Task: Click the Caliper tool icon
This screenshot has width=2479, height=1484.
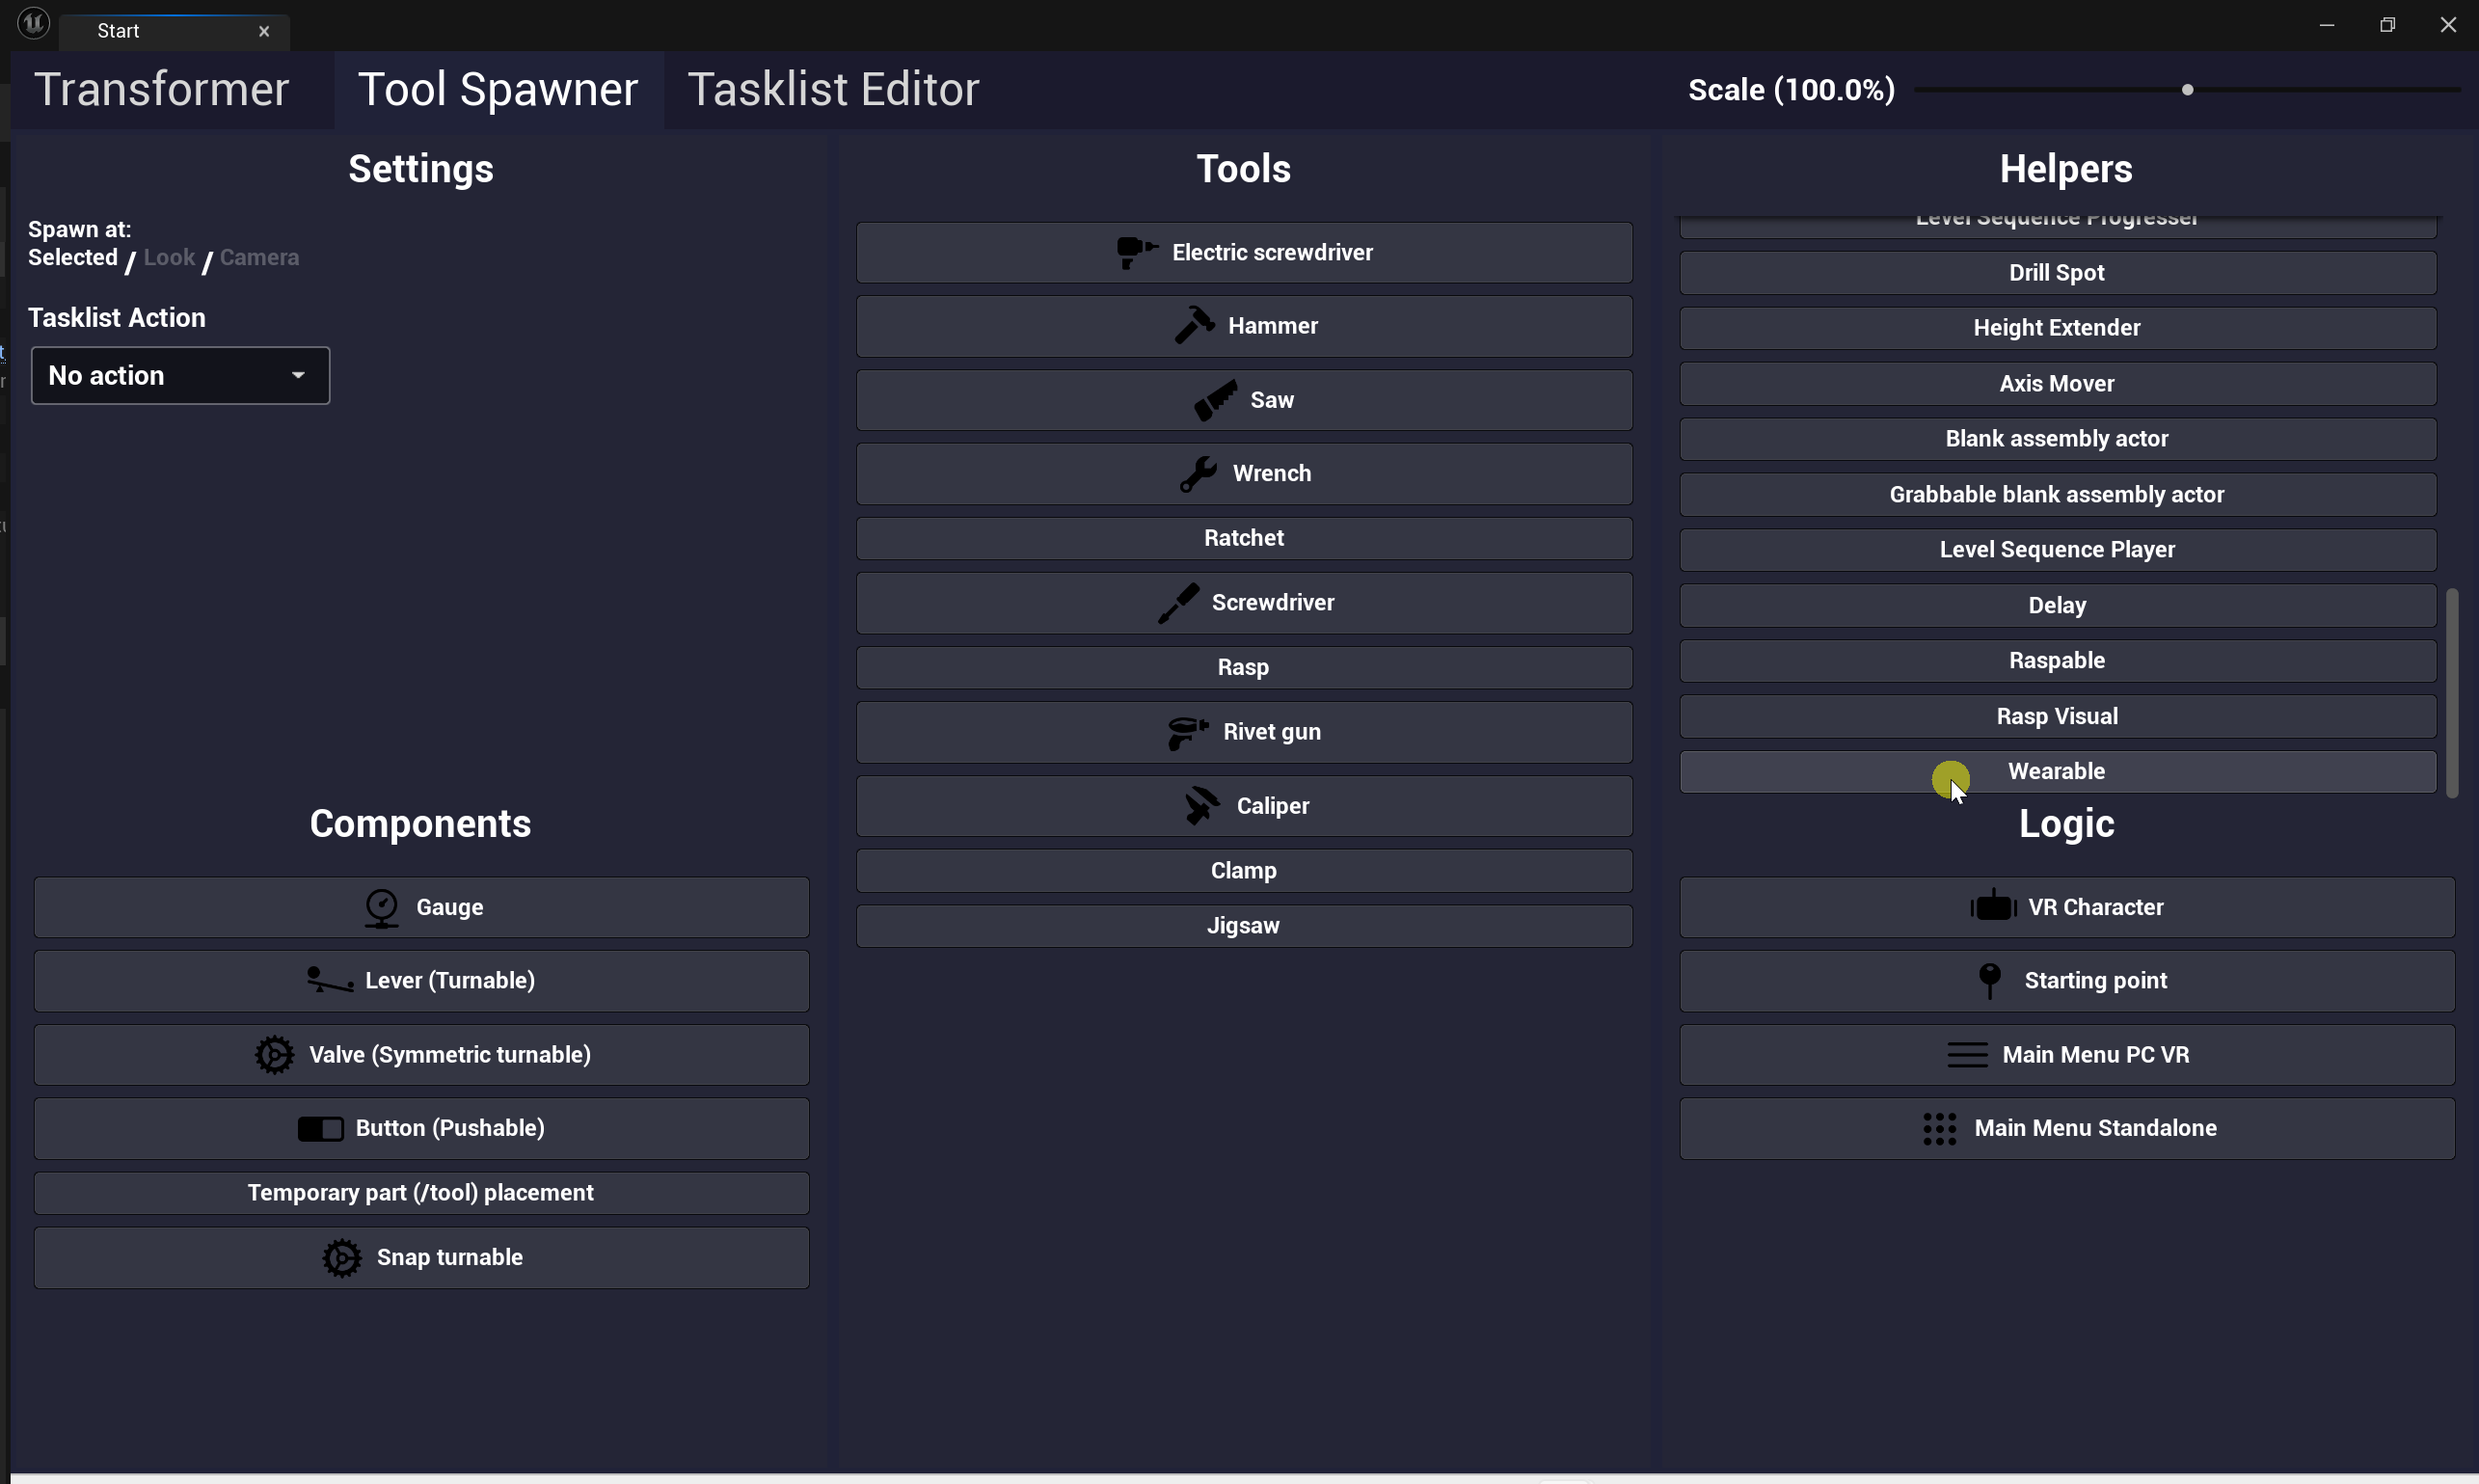Action: point(1202,806)
